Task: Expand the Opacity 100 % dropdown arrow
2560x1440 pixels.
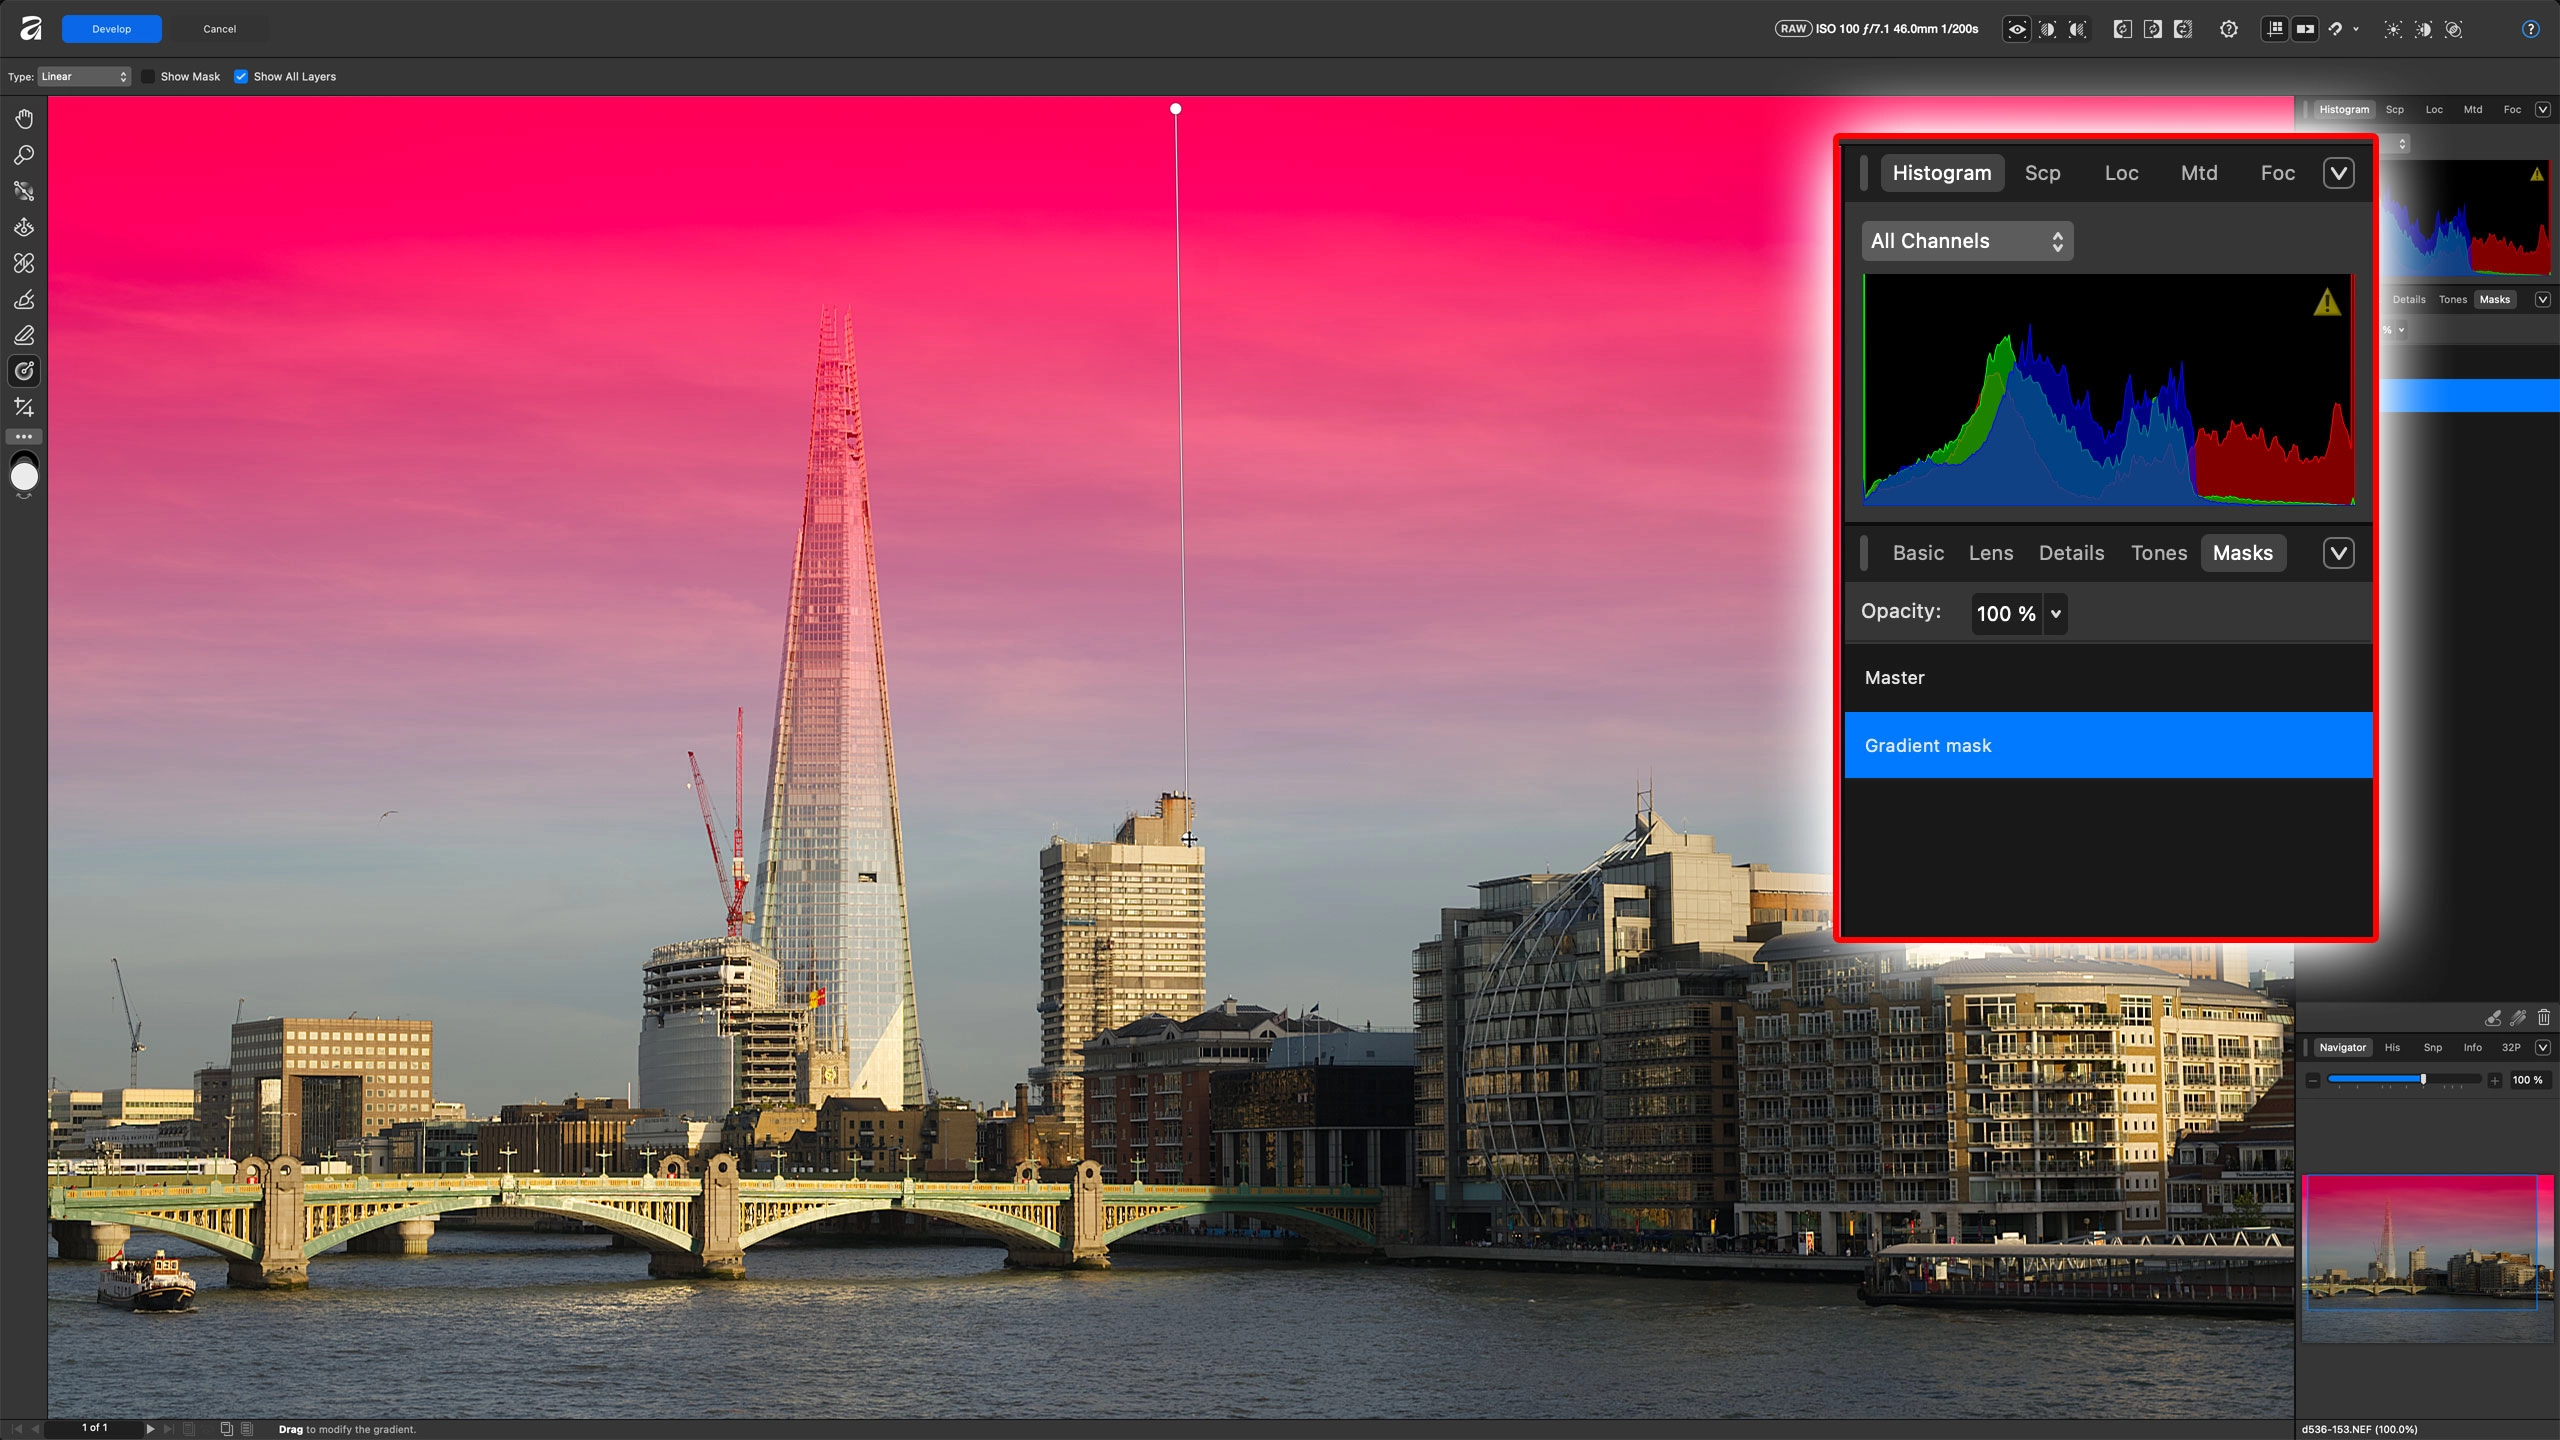Action: [2056, 614]
